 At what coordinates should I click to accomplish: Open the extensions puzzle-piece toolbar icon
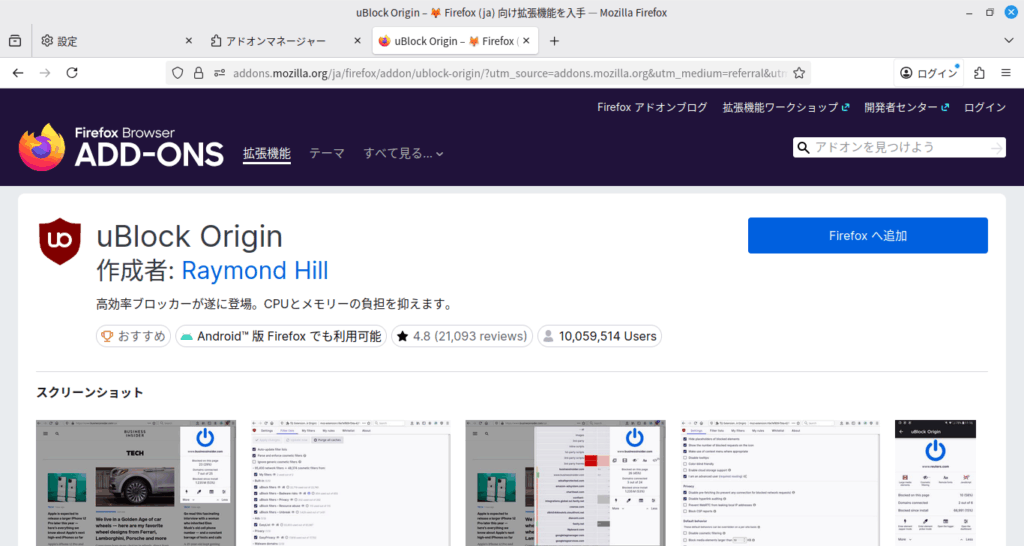[979, 73]
